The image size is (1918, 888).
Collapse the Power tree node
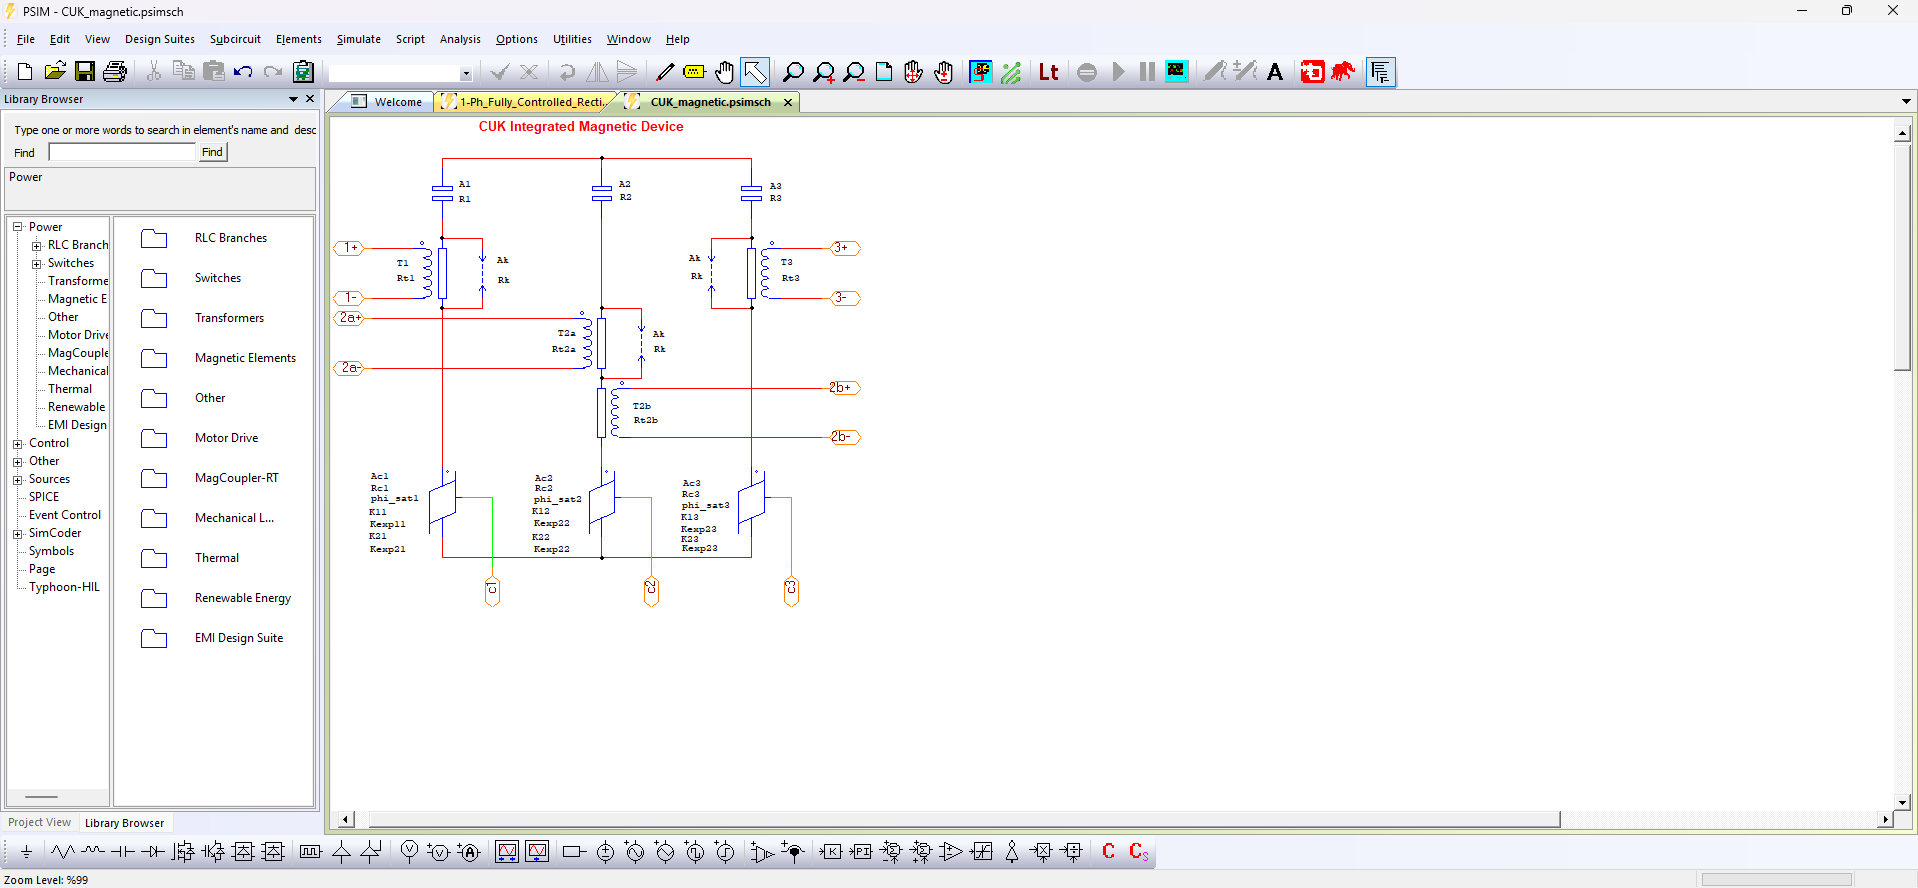[x=17, y=227]
